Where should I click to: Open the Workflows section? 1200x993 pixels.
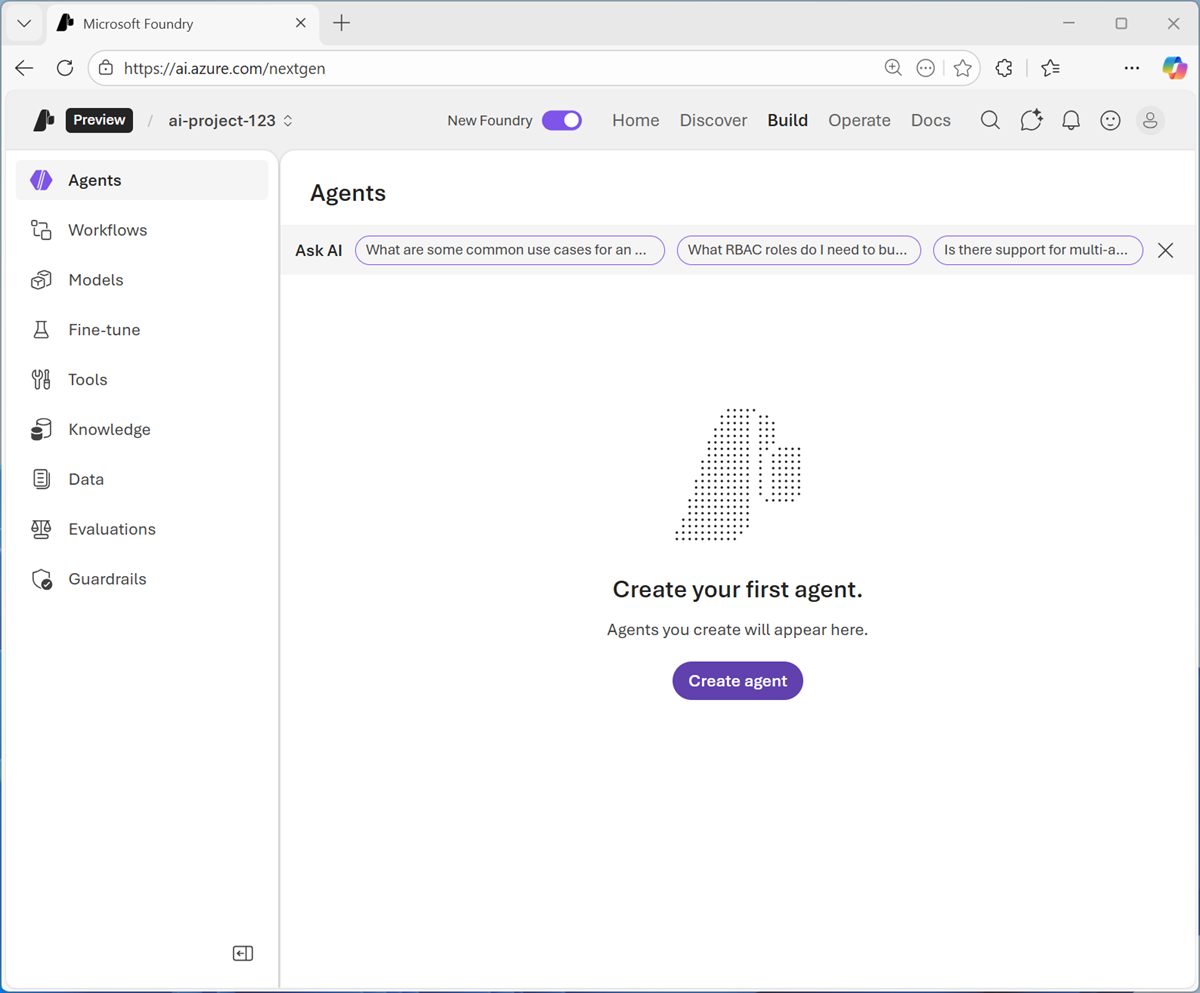tap(107, 230)
